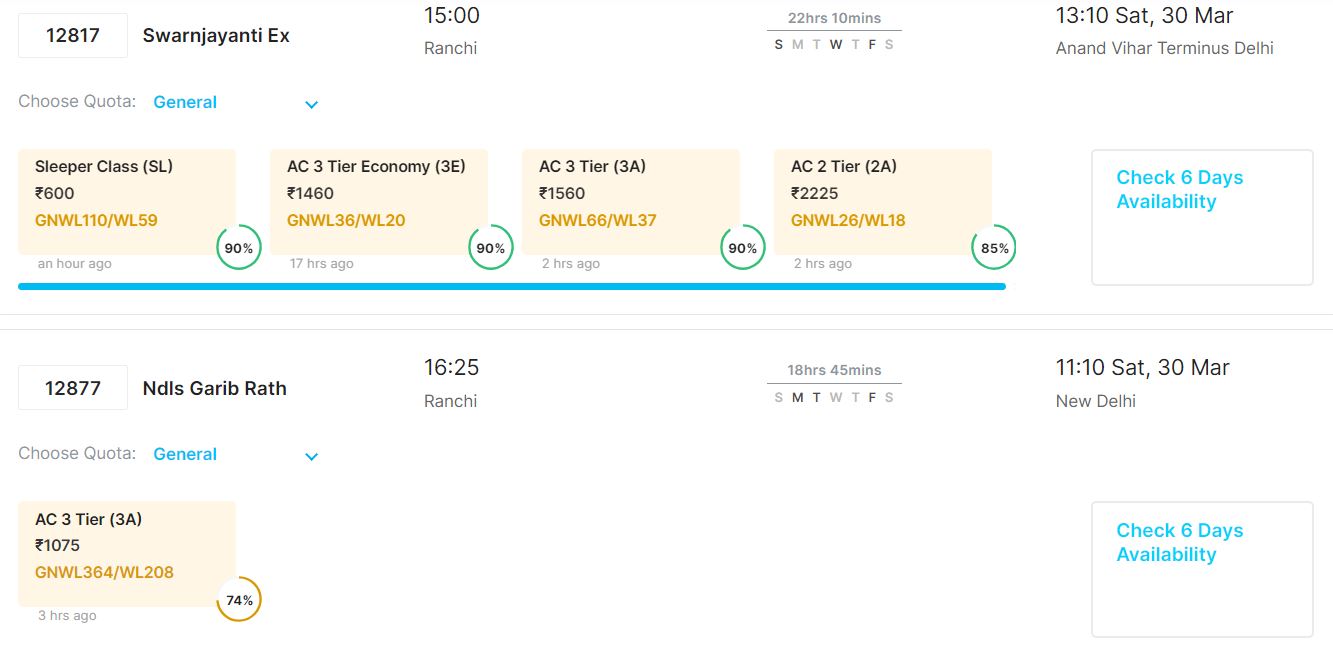Click the 90% prediction circle on Sleeper Class
Viewport: 1333px width, 656px height.
(x=239, y=248)
